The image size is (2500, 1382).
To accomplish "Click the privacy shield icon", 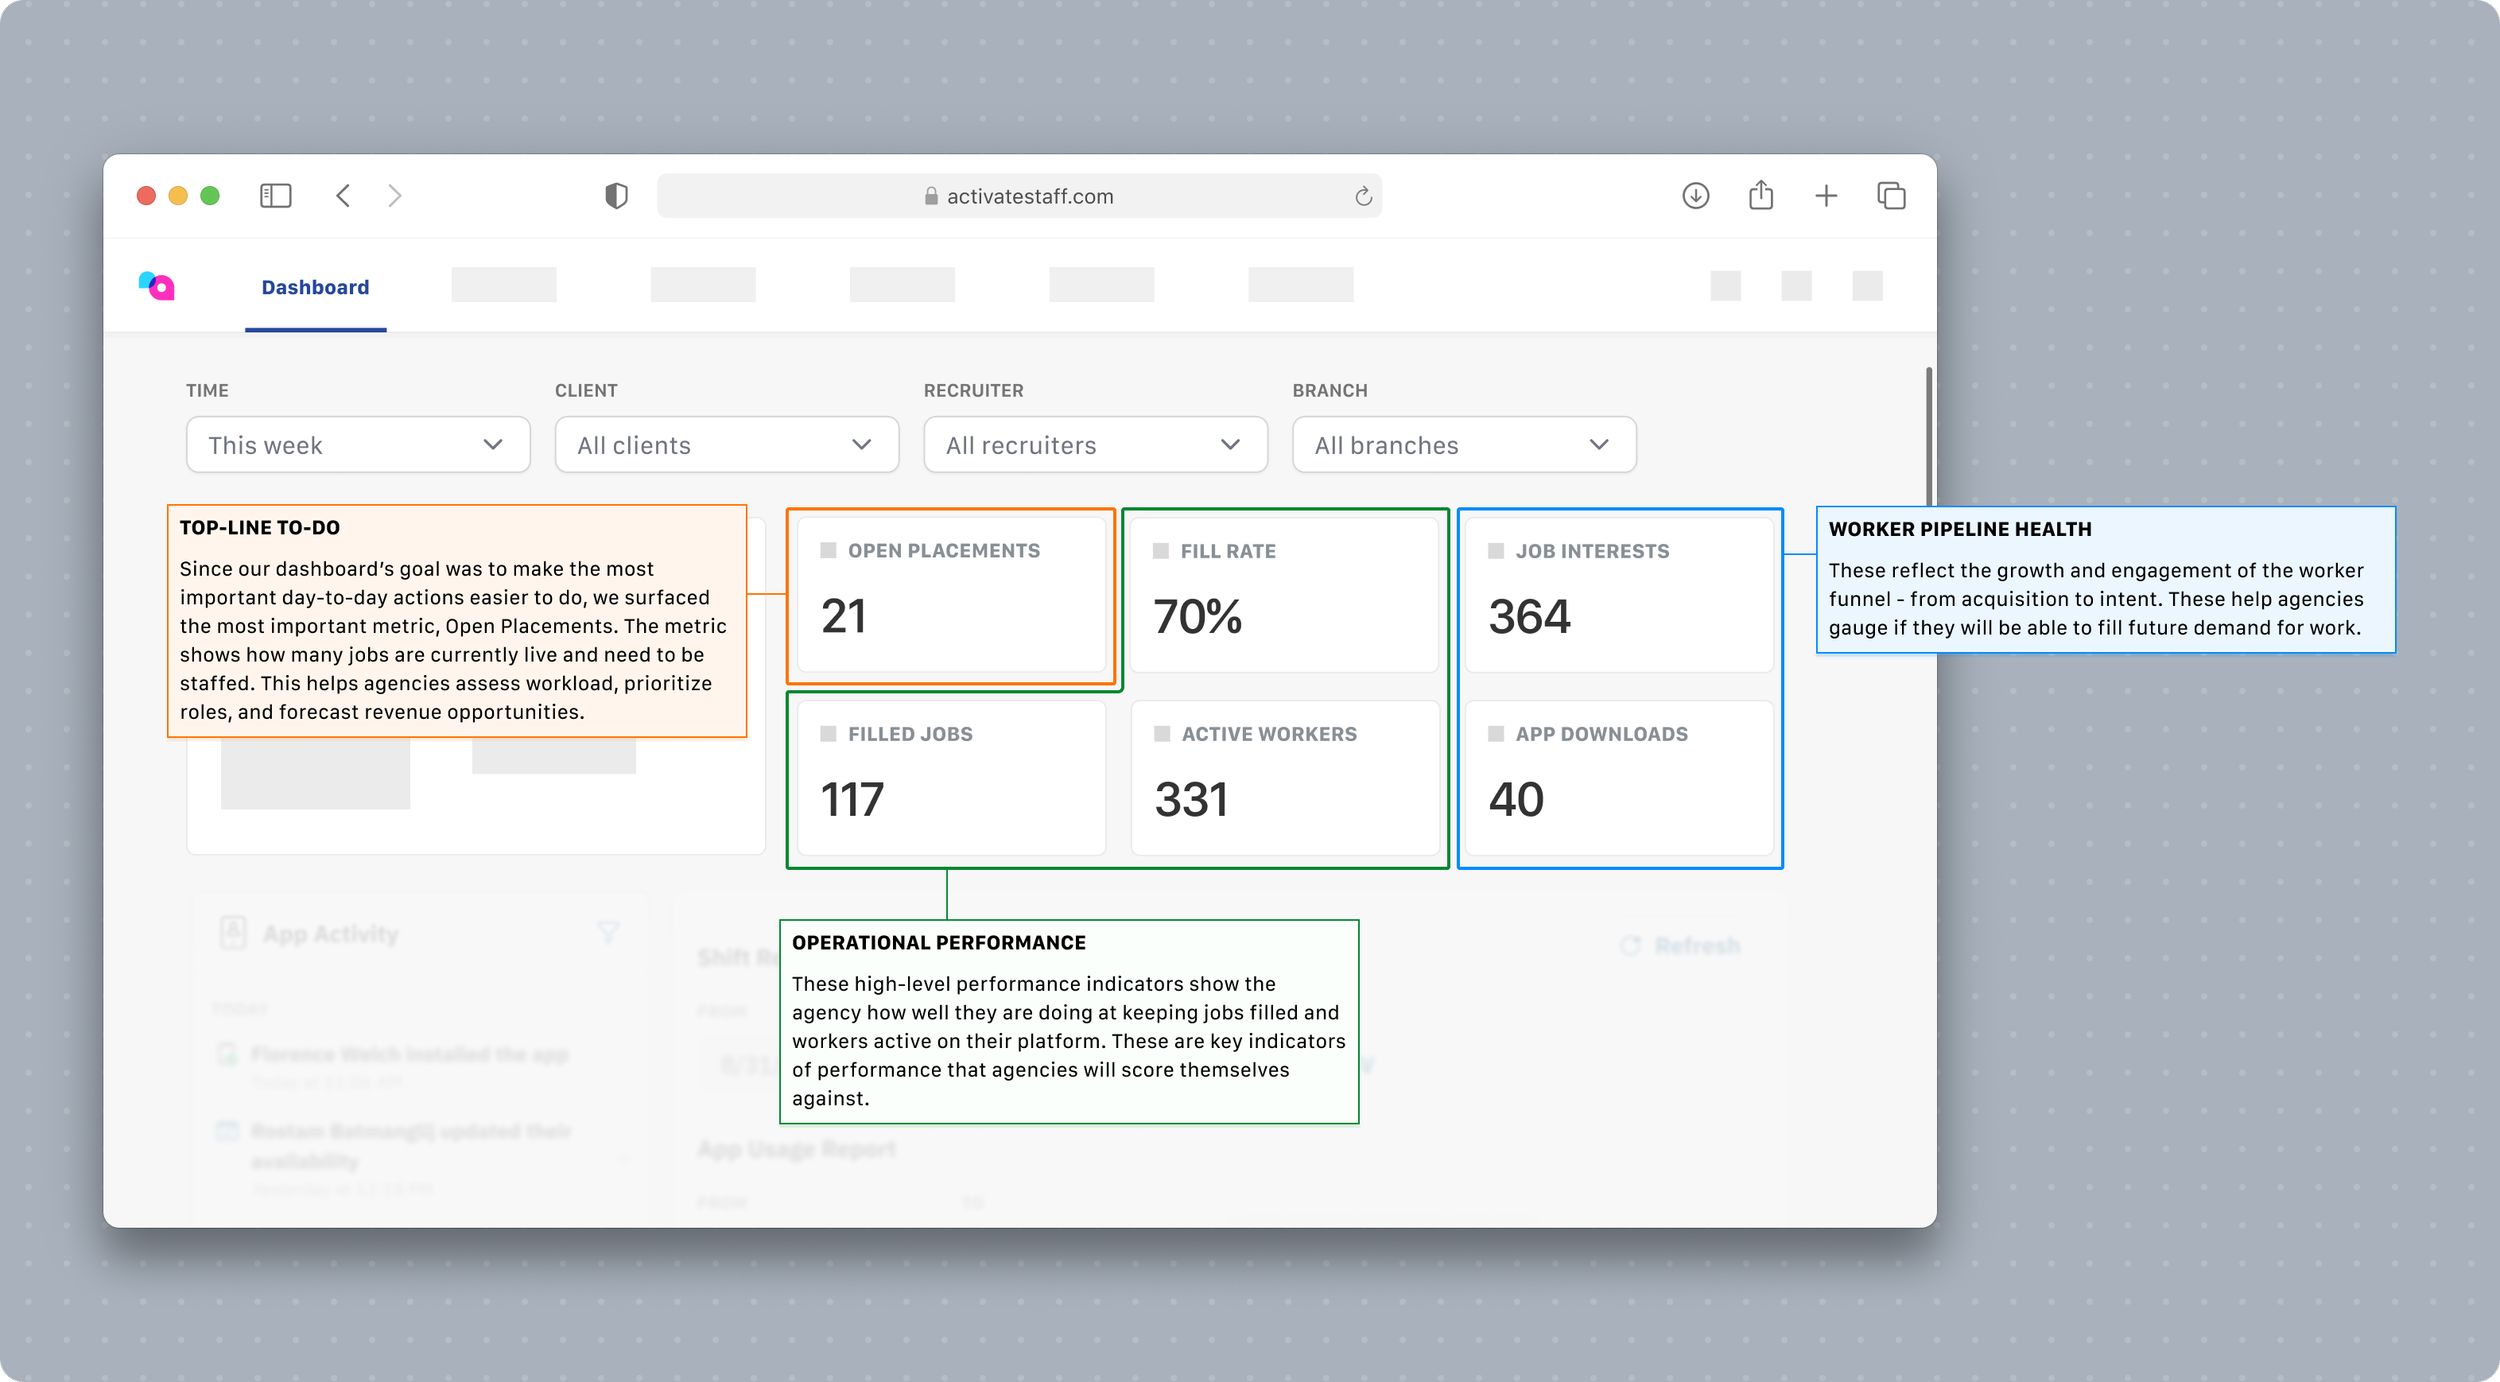I will (616, 196).
